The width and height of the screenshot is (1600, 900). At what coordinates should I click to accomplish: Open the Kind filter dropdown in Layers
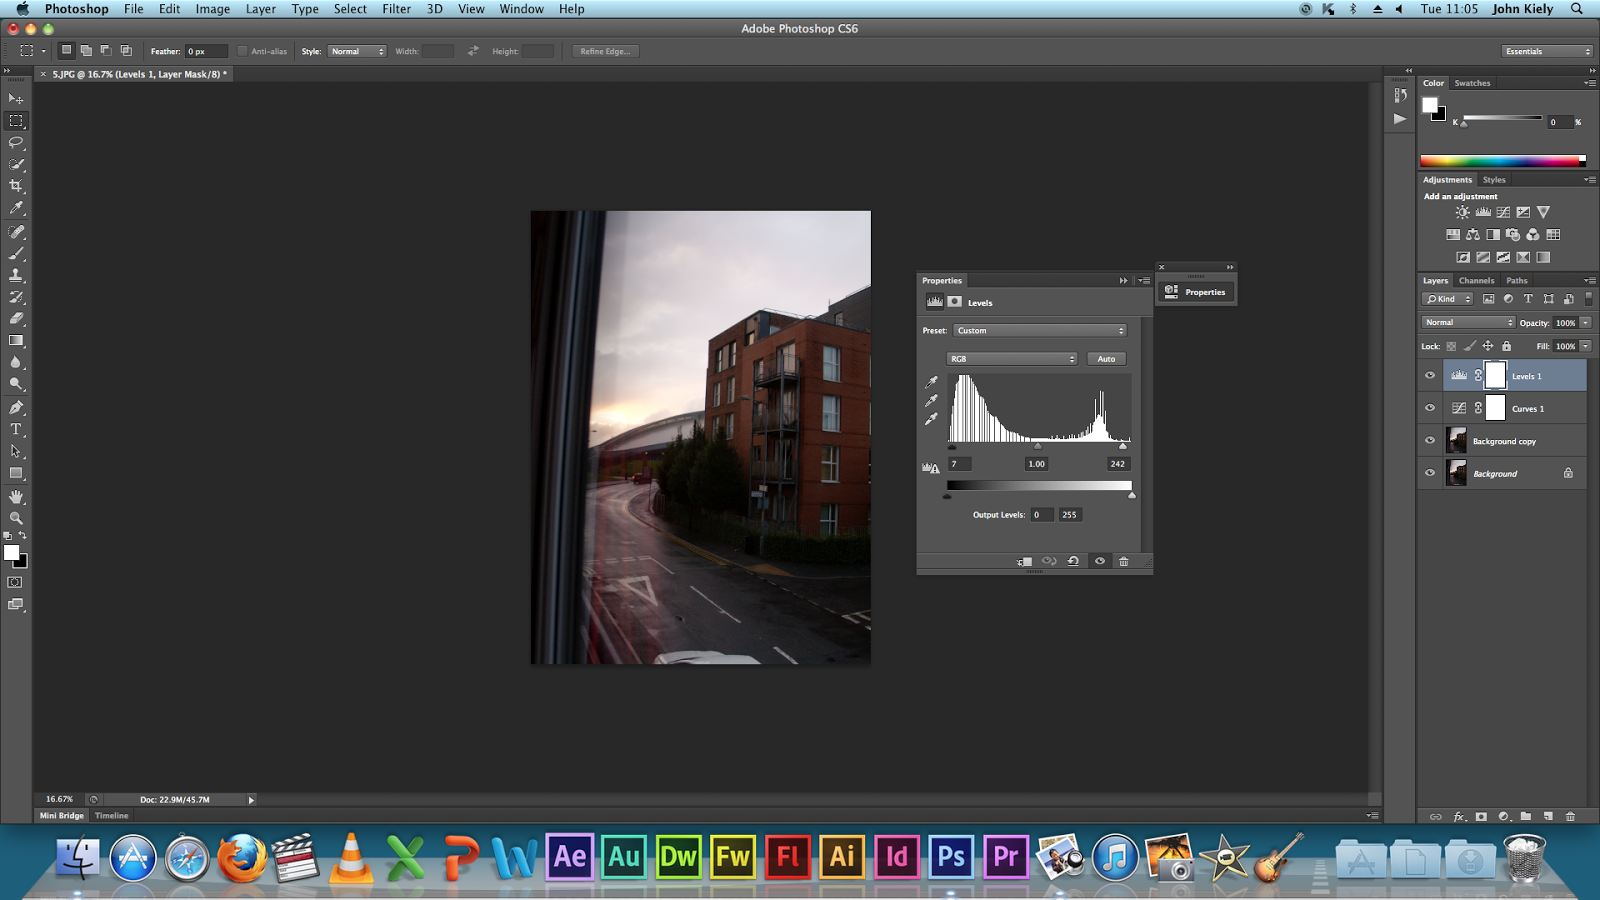(x=1448, y=299)
